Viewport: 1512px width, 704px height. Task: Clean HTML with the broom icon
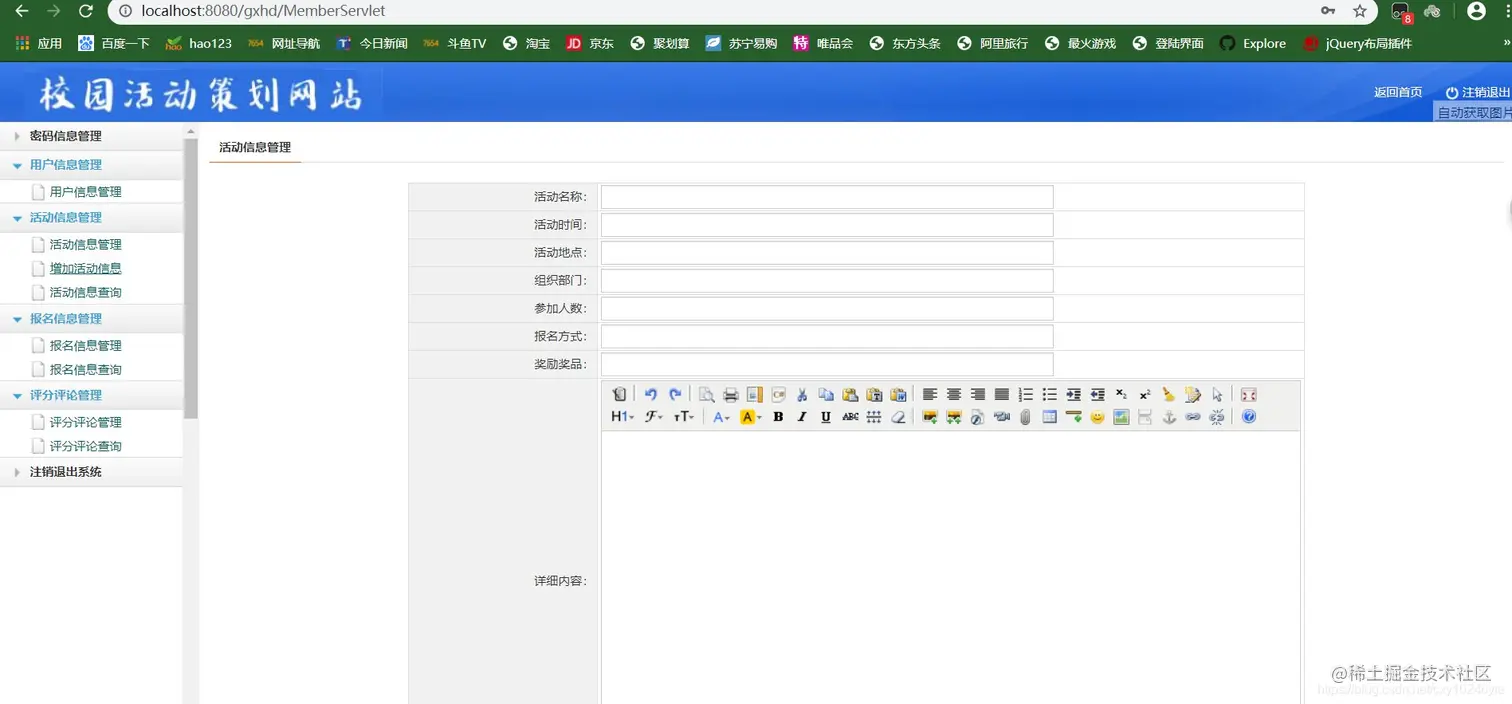[x=1169, y=394]
